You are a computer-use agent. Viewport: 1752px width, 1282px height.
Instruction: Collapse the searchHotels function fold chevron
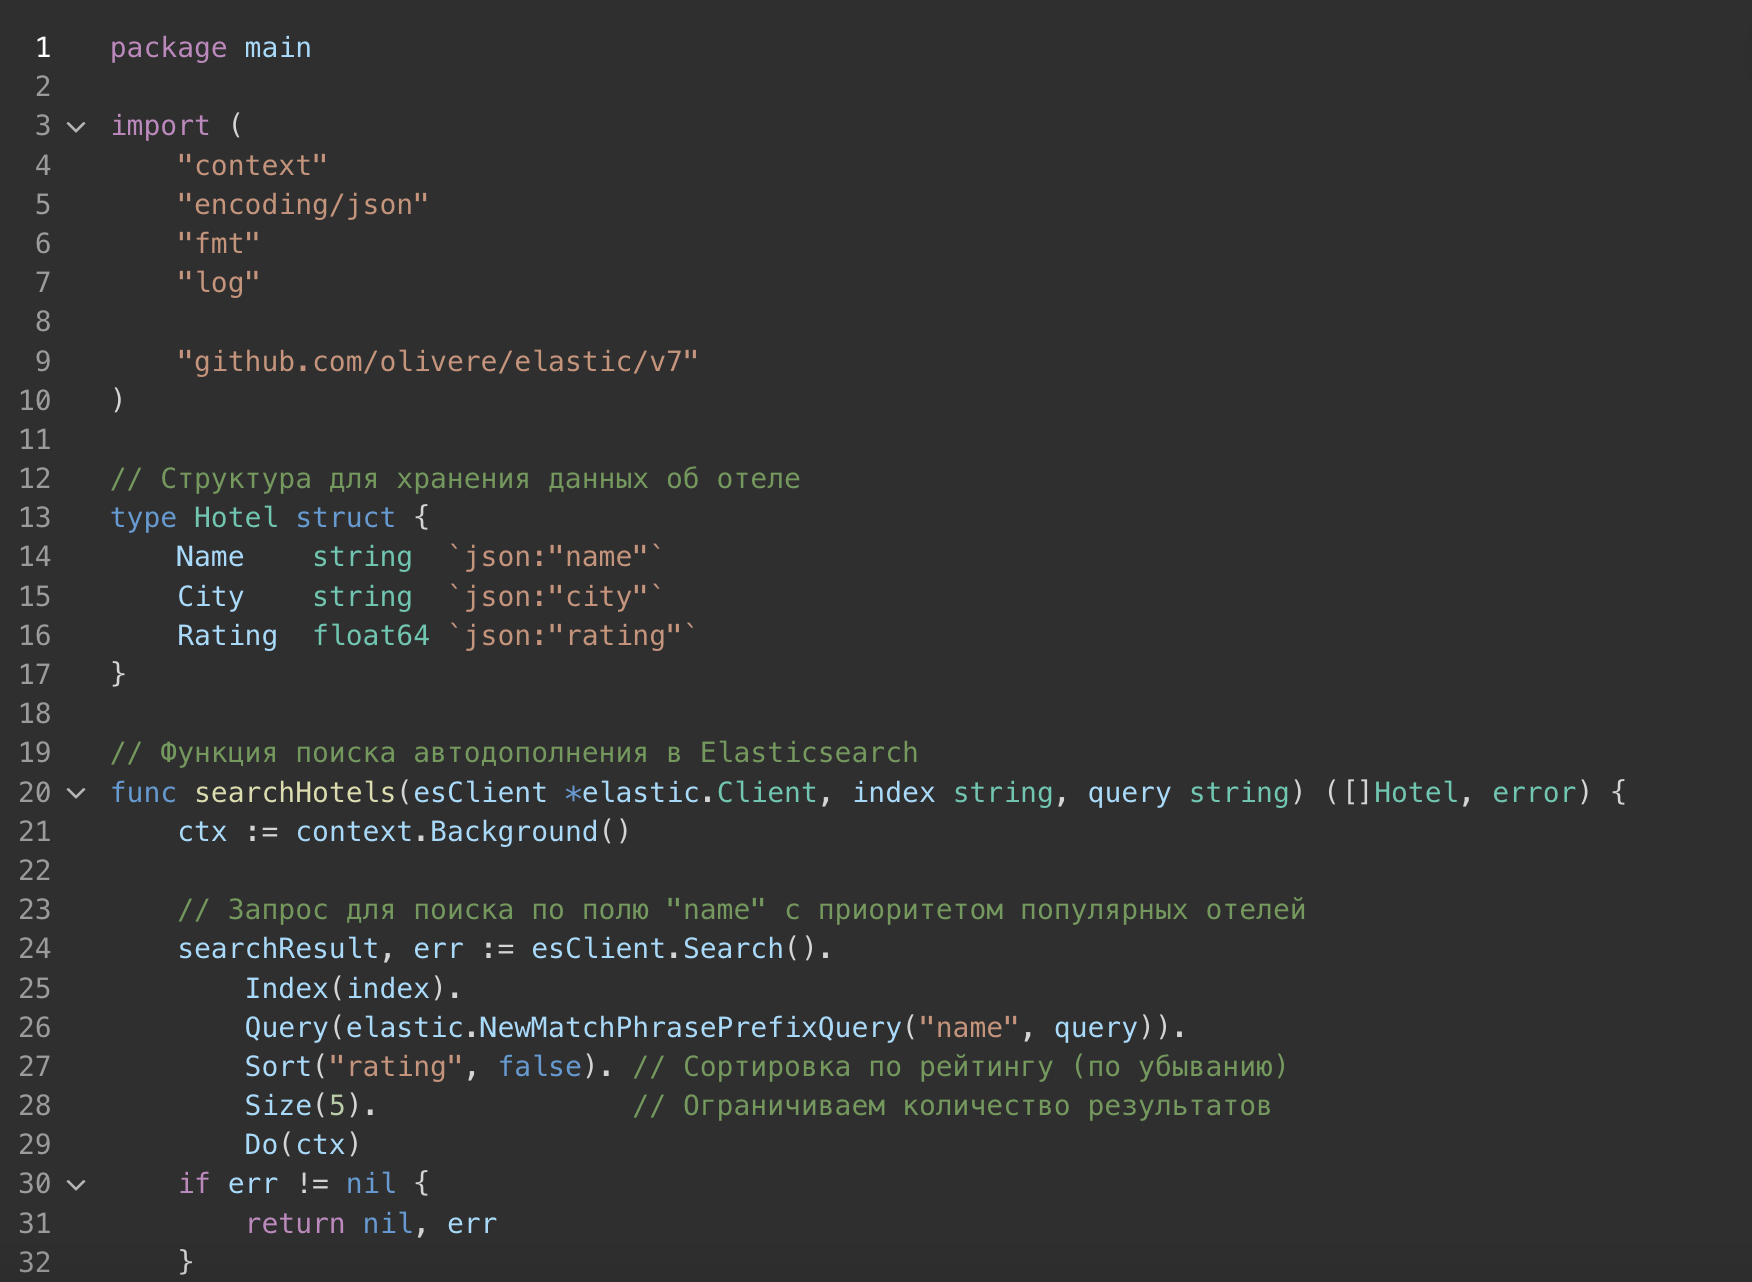coord(76,794)
